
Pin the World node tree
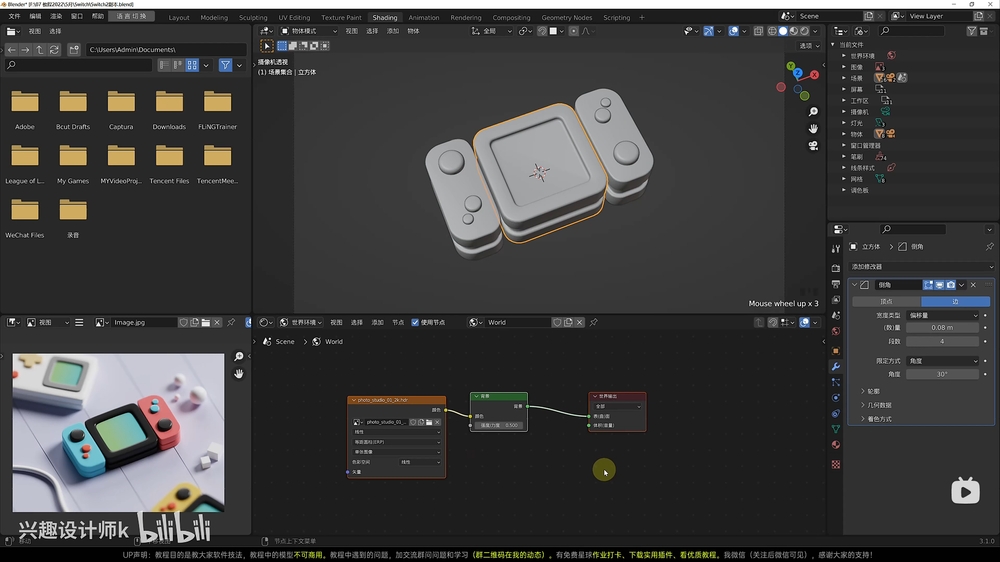593,322
